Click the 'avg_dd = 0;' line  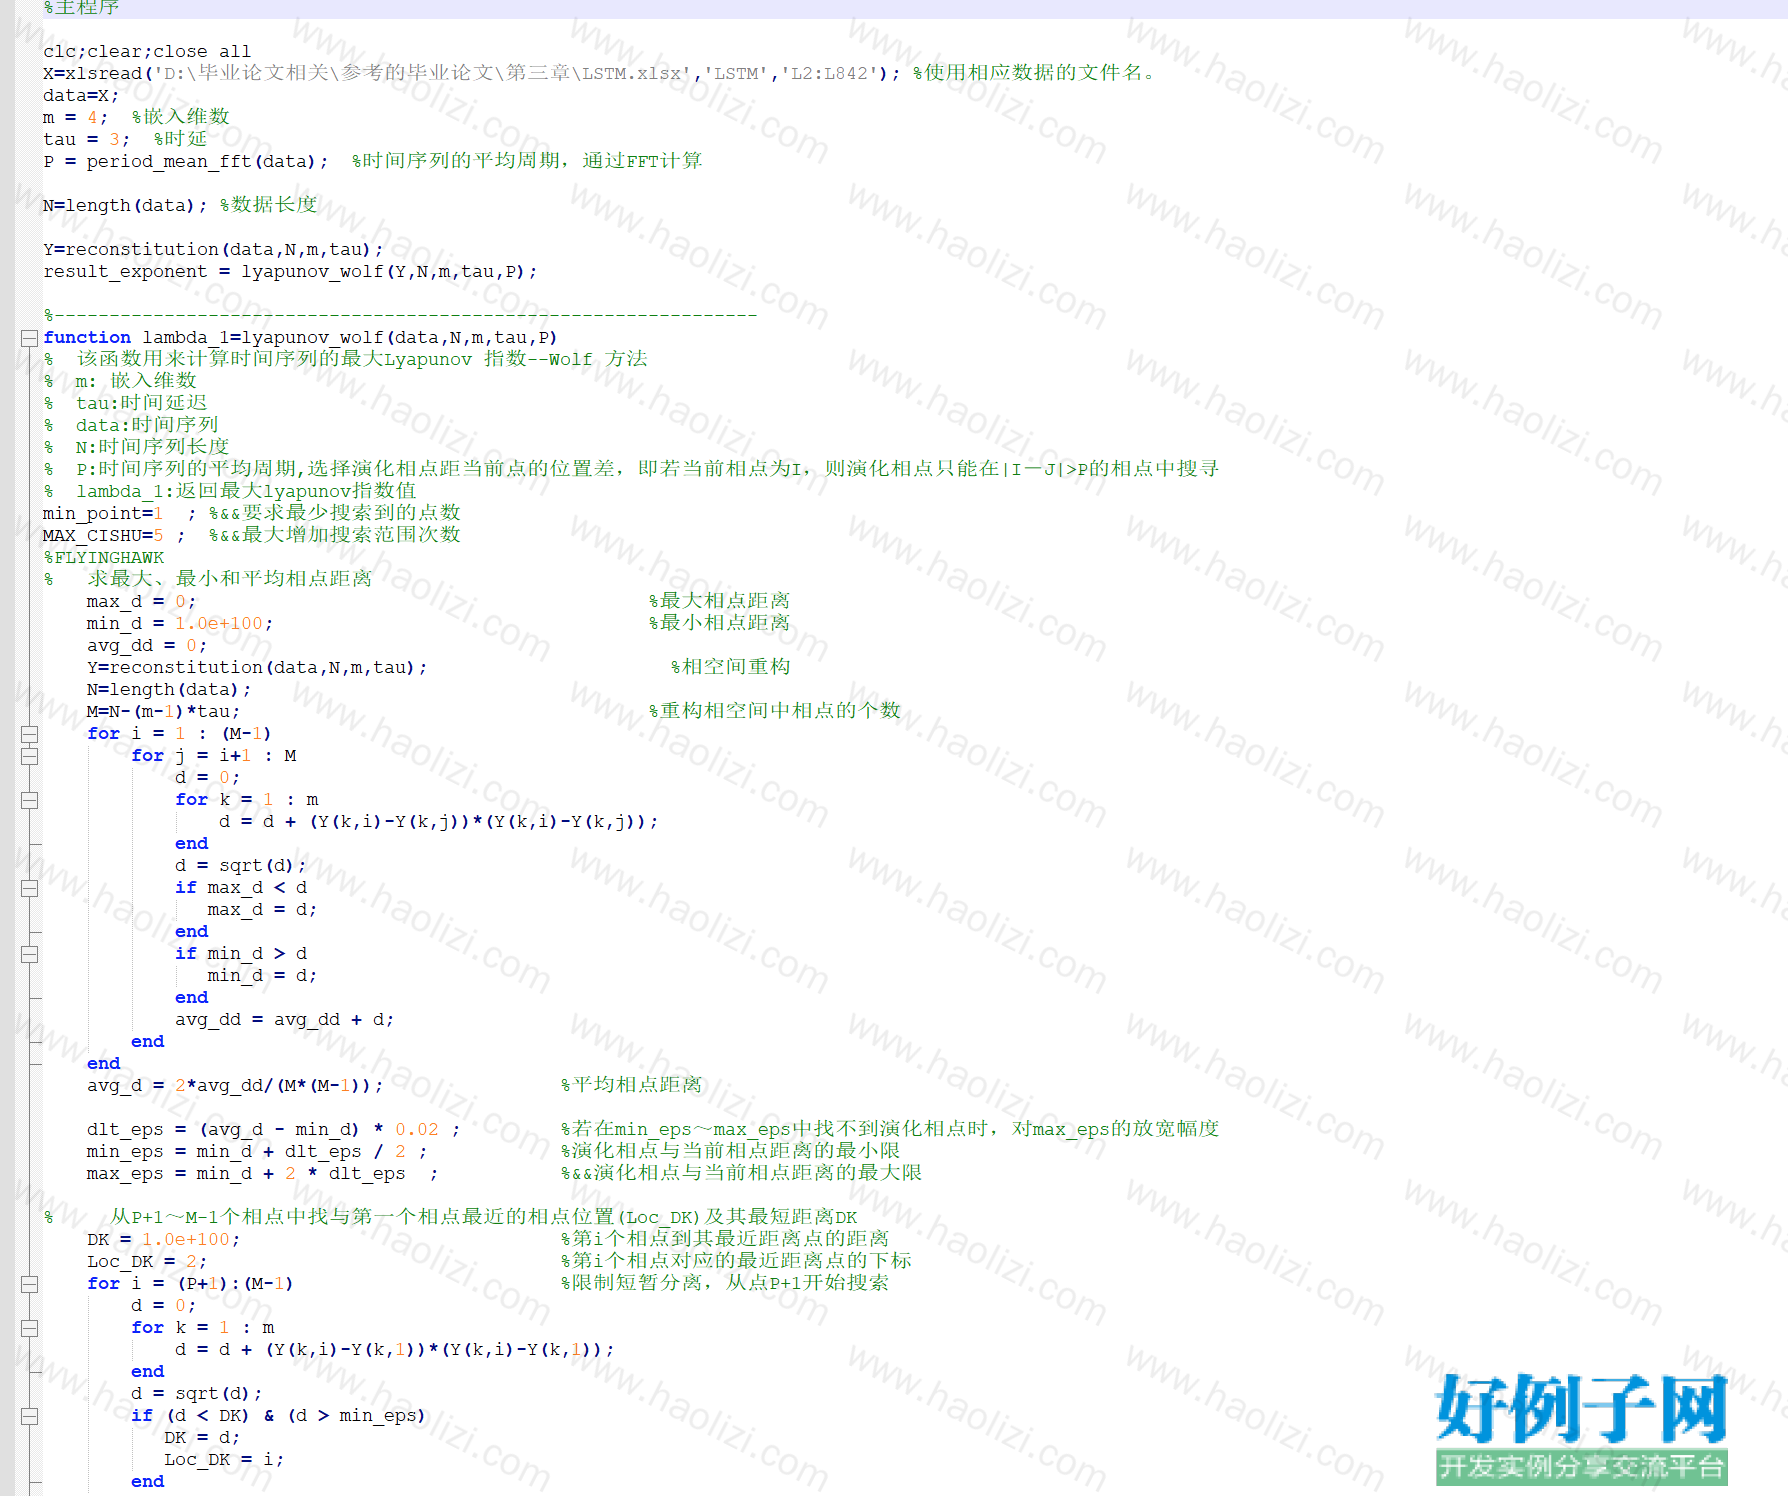[147, 645]
